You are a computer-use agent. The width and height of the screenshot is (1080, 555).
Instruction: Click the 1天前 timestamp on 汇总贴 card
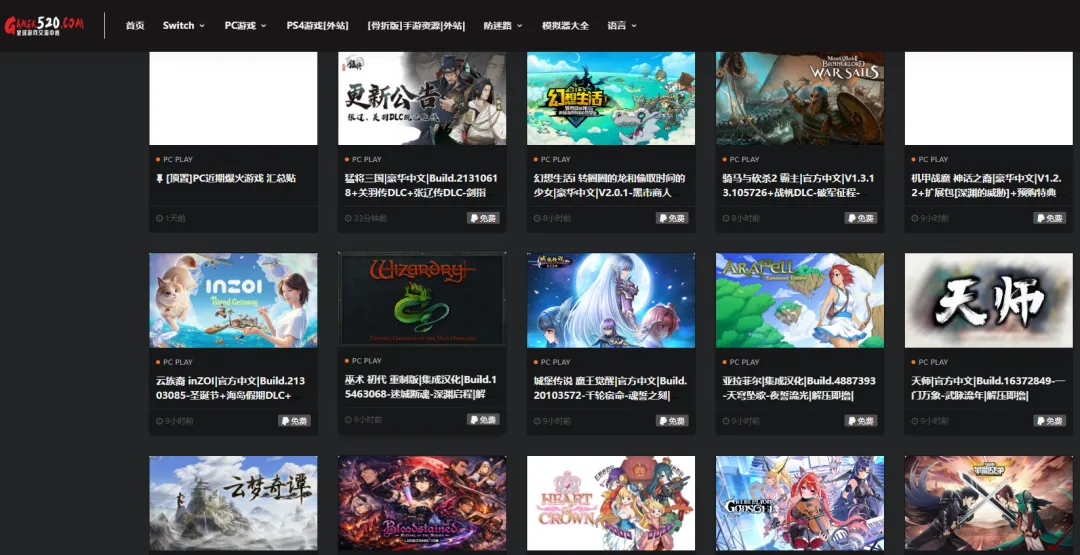171,218
